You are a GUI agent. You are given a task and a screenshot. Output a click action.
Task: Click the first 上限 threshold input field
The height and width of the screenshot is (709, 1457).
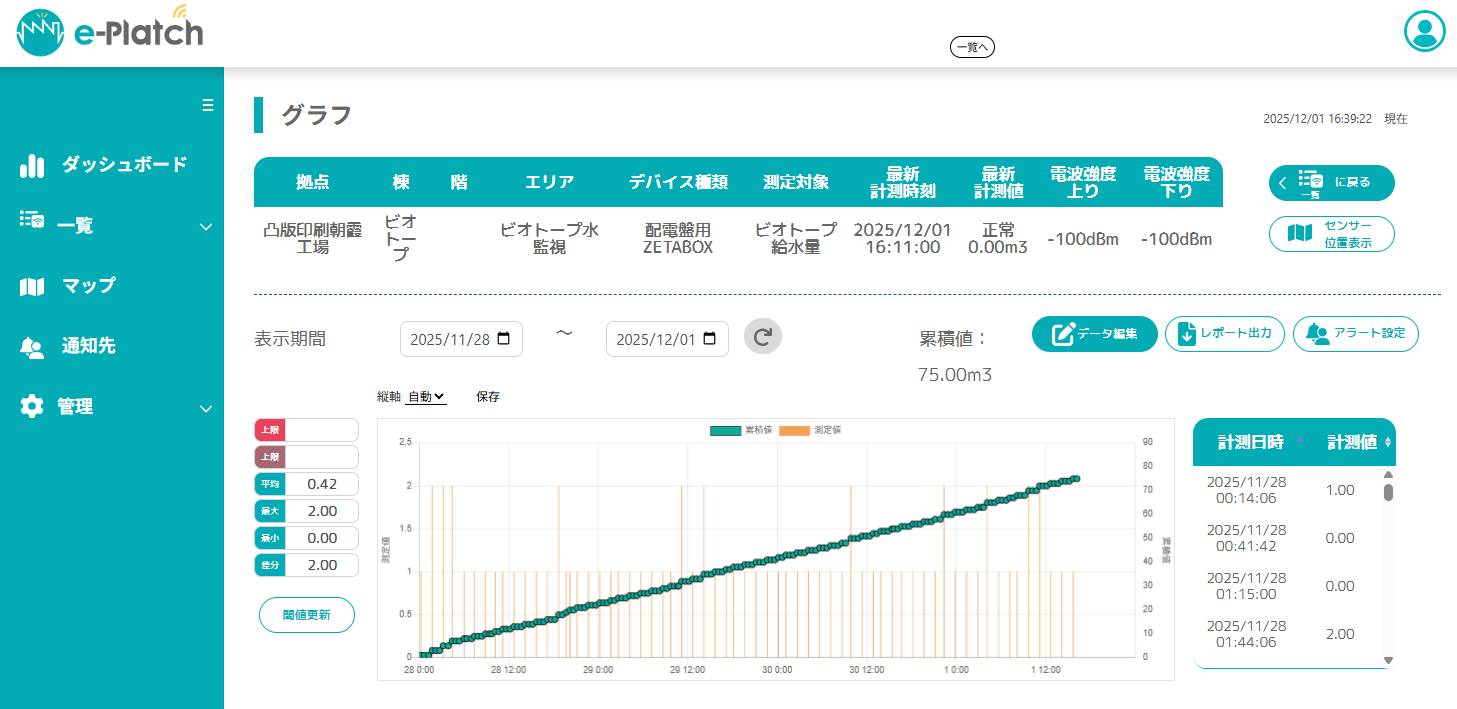[321, 430]
